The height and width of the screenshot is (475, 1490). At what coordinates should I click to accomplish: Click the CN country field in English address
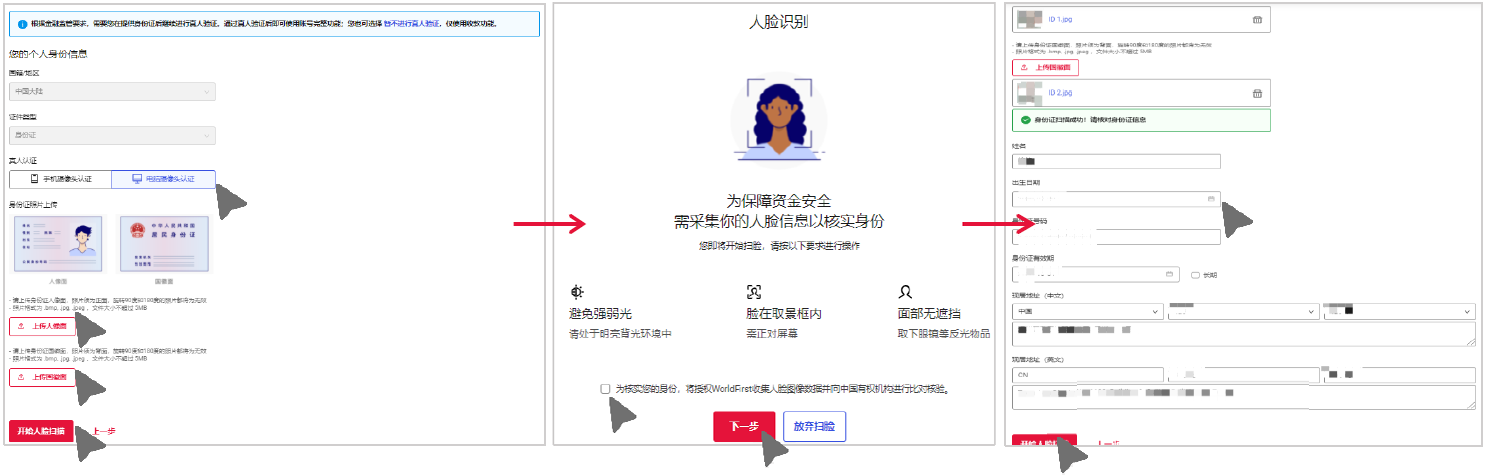pyautogui.click(x=1088, y=375)
